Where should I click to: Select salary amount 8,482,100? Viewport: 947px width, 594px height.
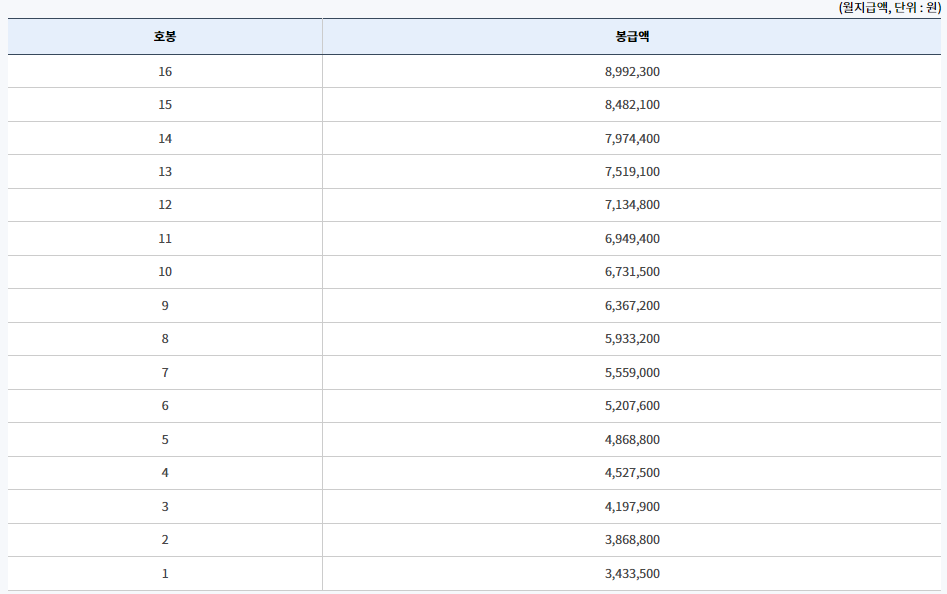coord(632,105)
